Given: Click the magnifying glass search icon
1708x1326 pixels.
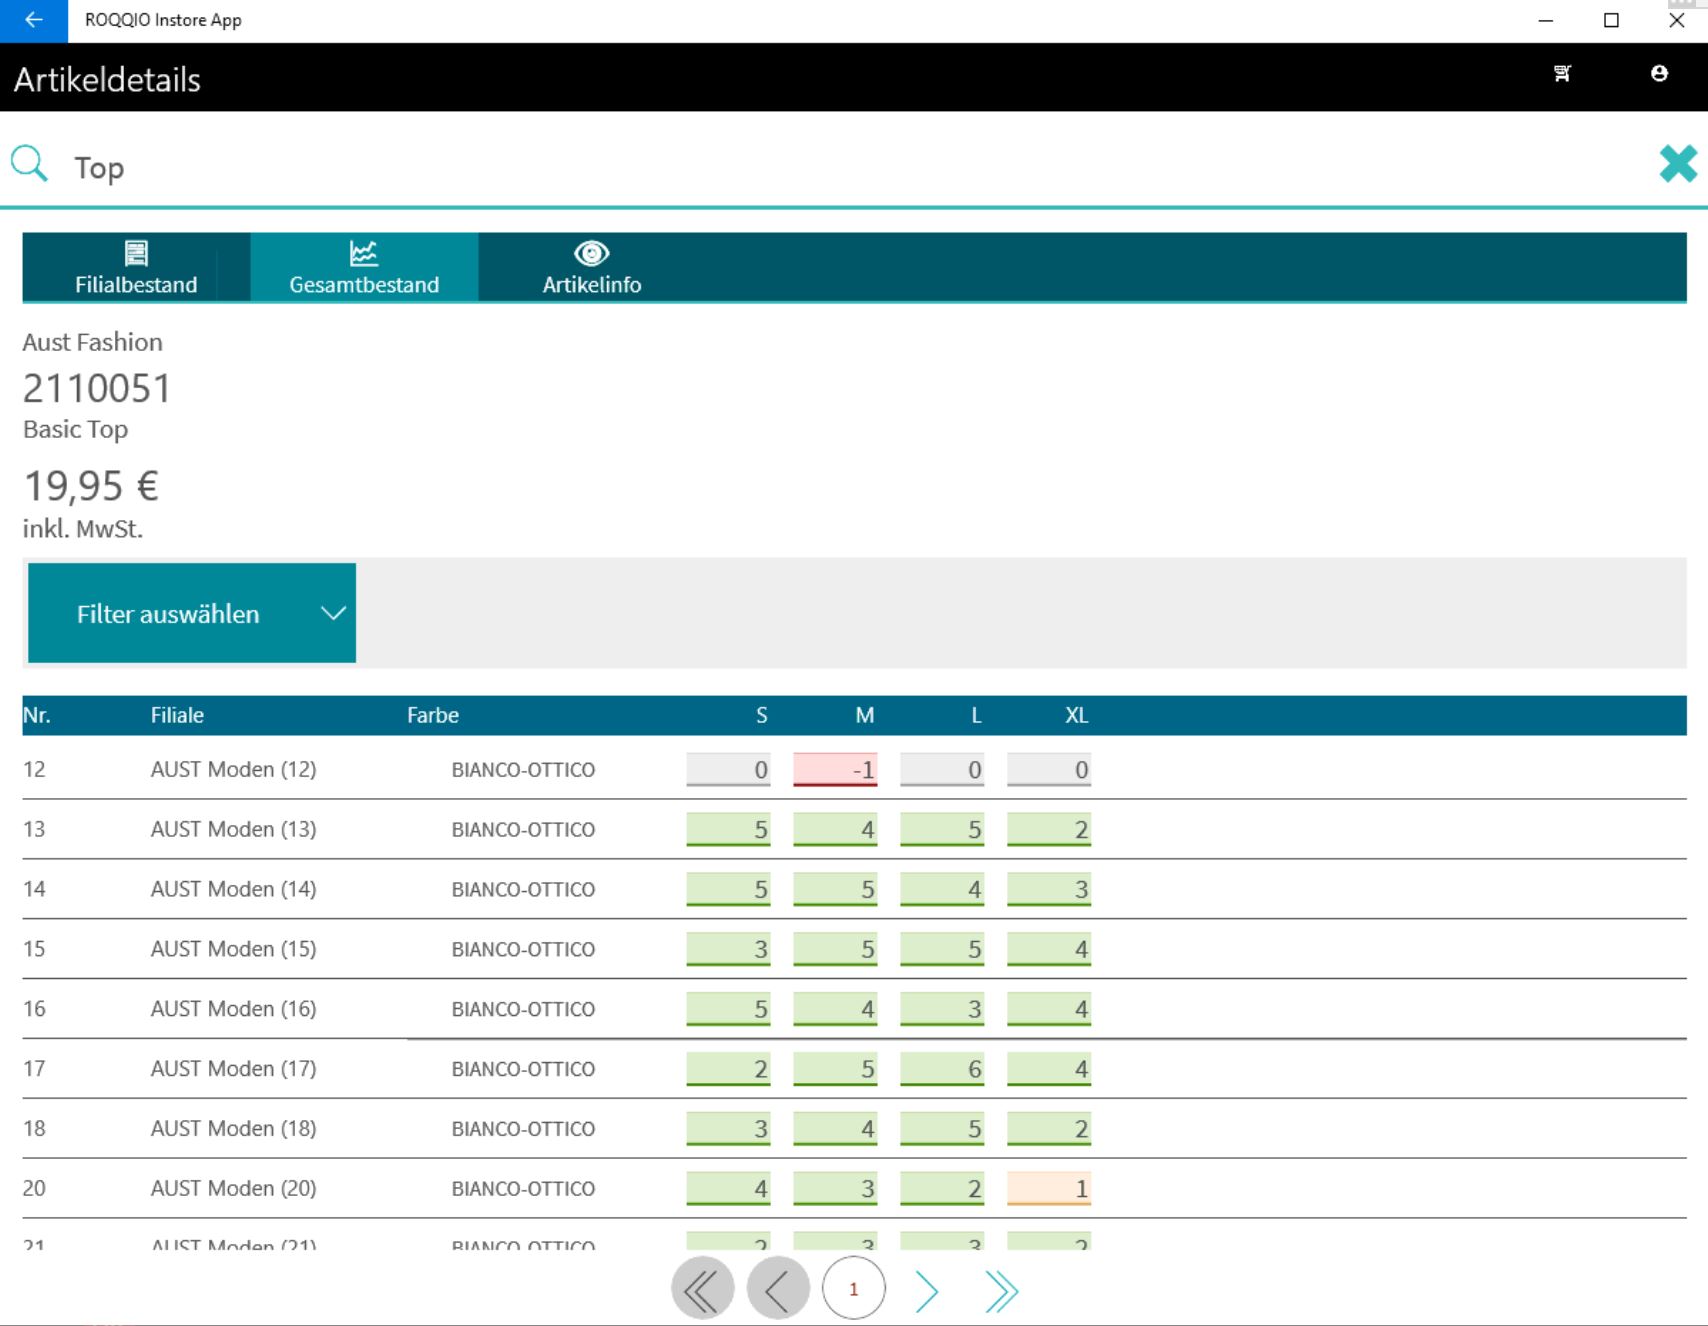Looking at the screenshot, I should point(29,164).
